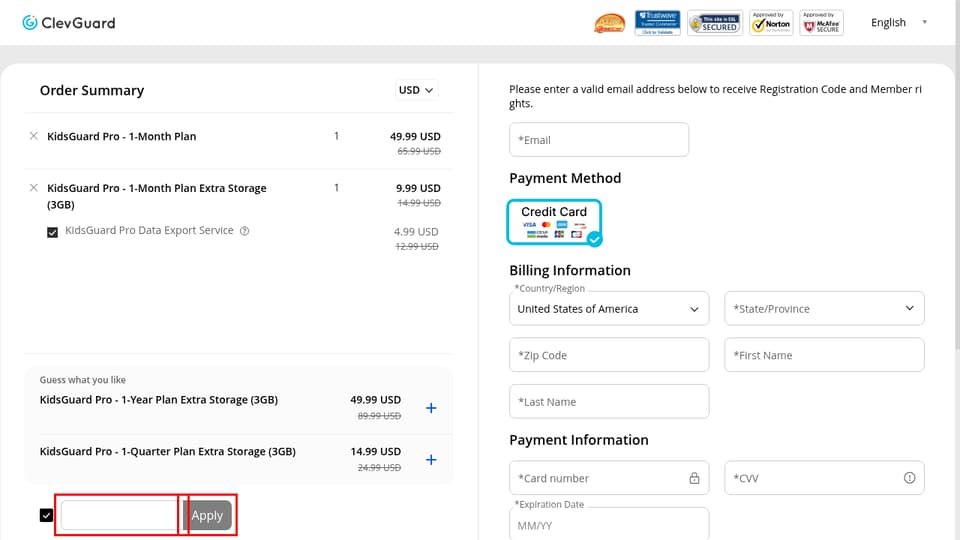Click the '49.99 USD' price of 1-Month Plan
The height and width of the screenshot is (540, 960).
click(415, 137)
